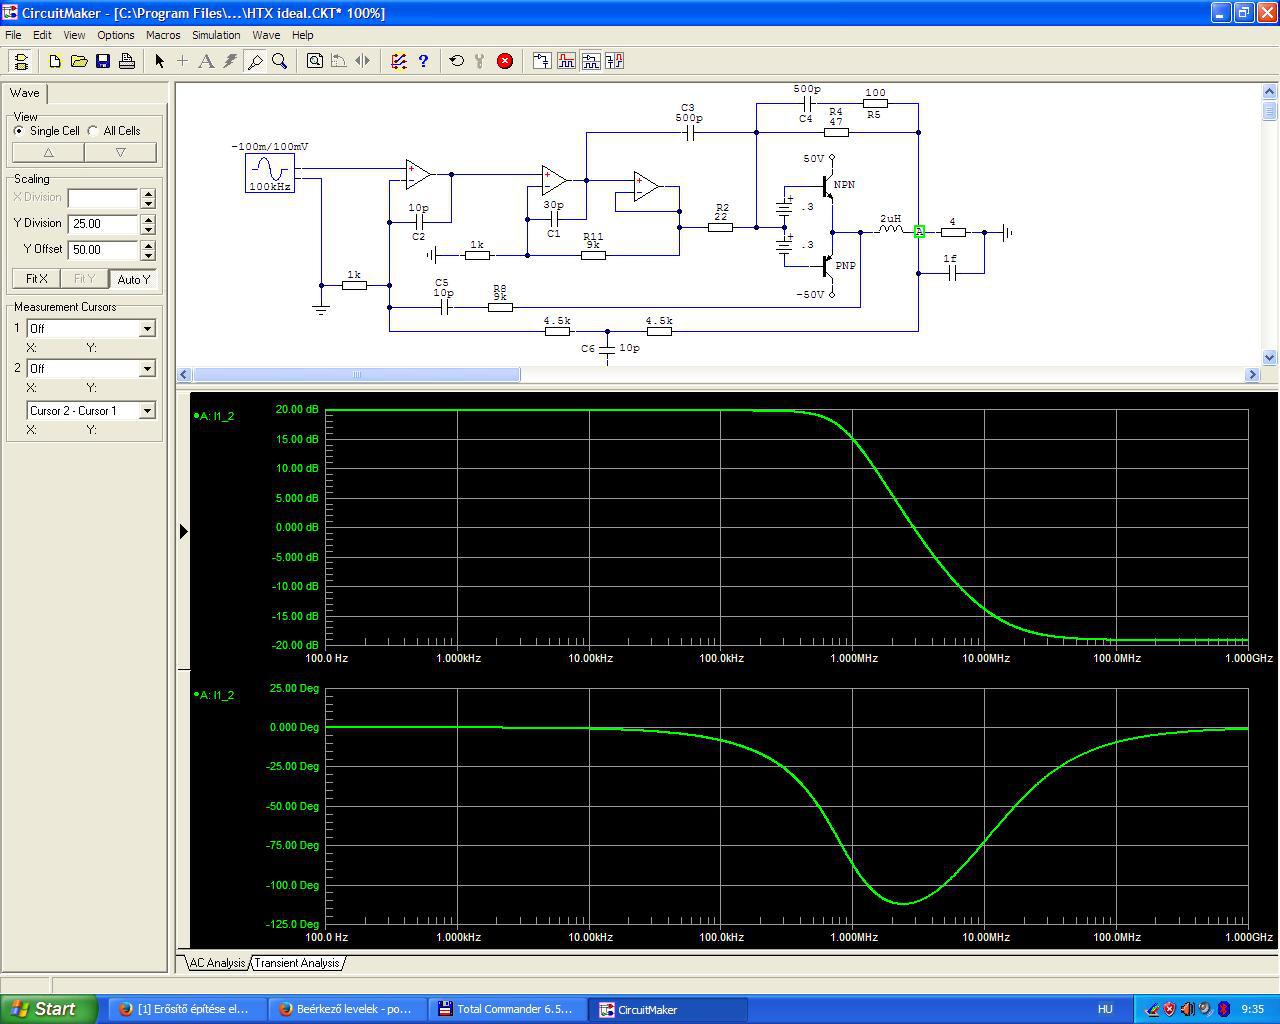
Task: Click the Y Offset input field
Action: coord(102,250)
